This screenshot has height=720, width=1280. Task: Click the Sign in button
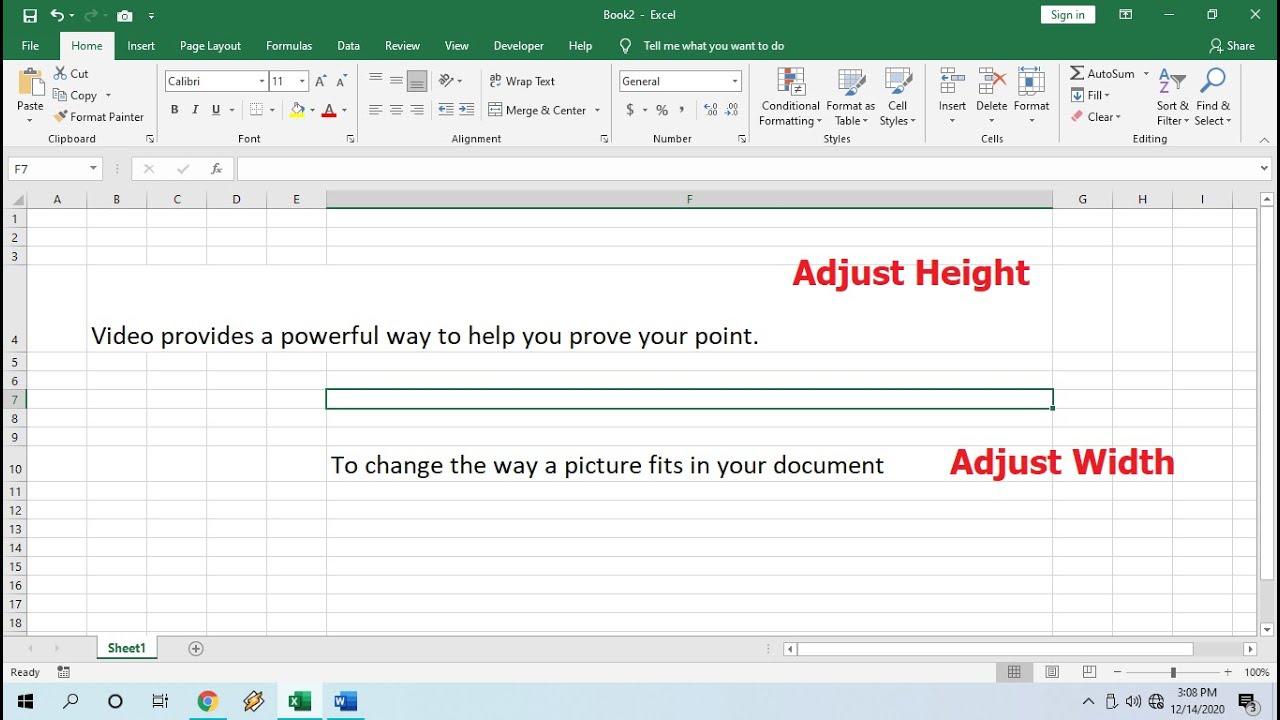[1067, 15]
